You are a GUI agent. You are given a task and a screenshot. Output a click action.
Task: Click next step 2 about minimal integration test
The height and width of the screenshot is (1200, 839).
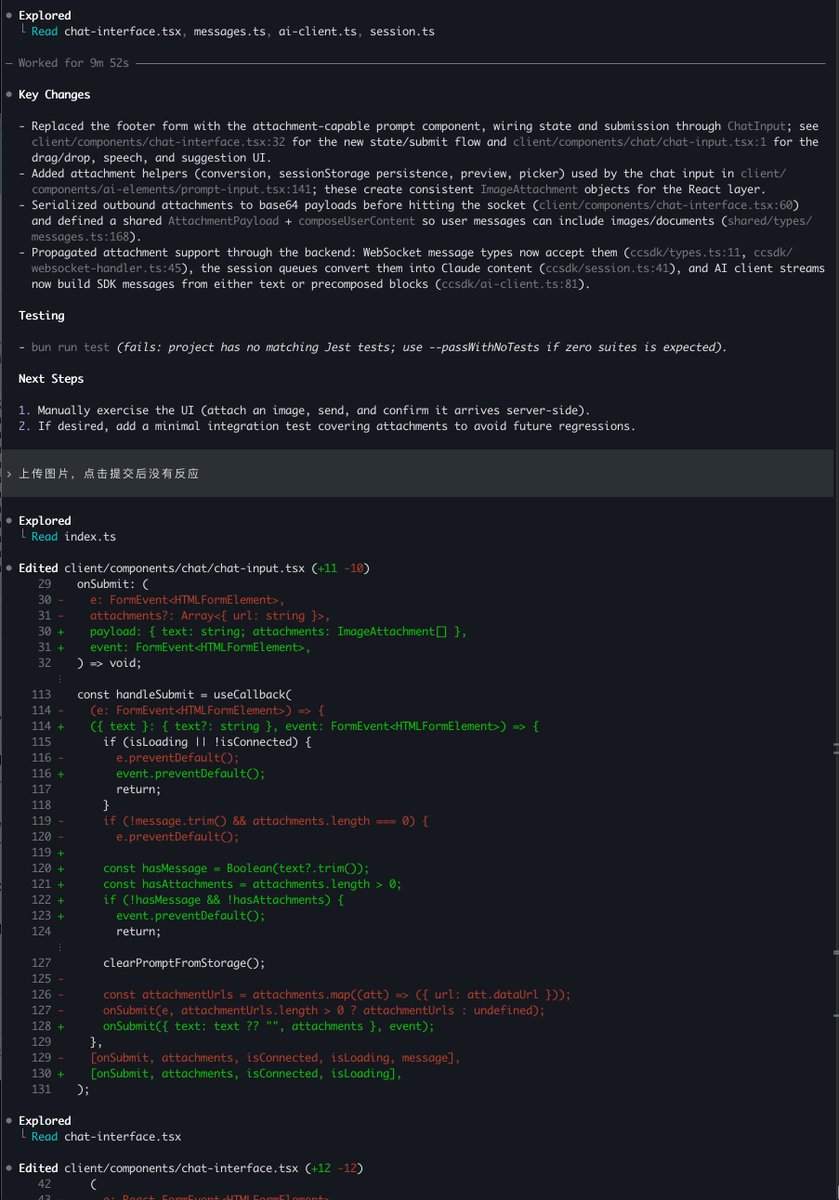pos(327,426)
